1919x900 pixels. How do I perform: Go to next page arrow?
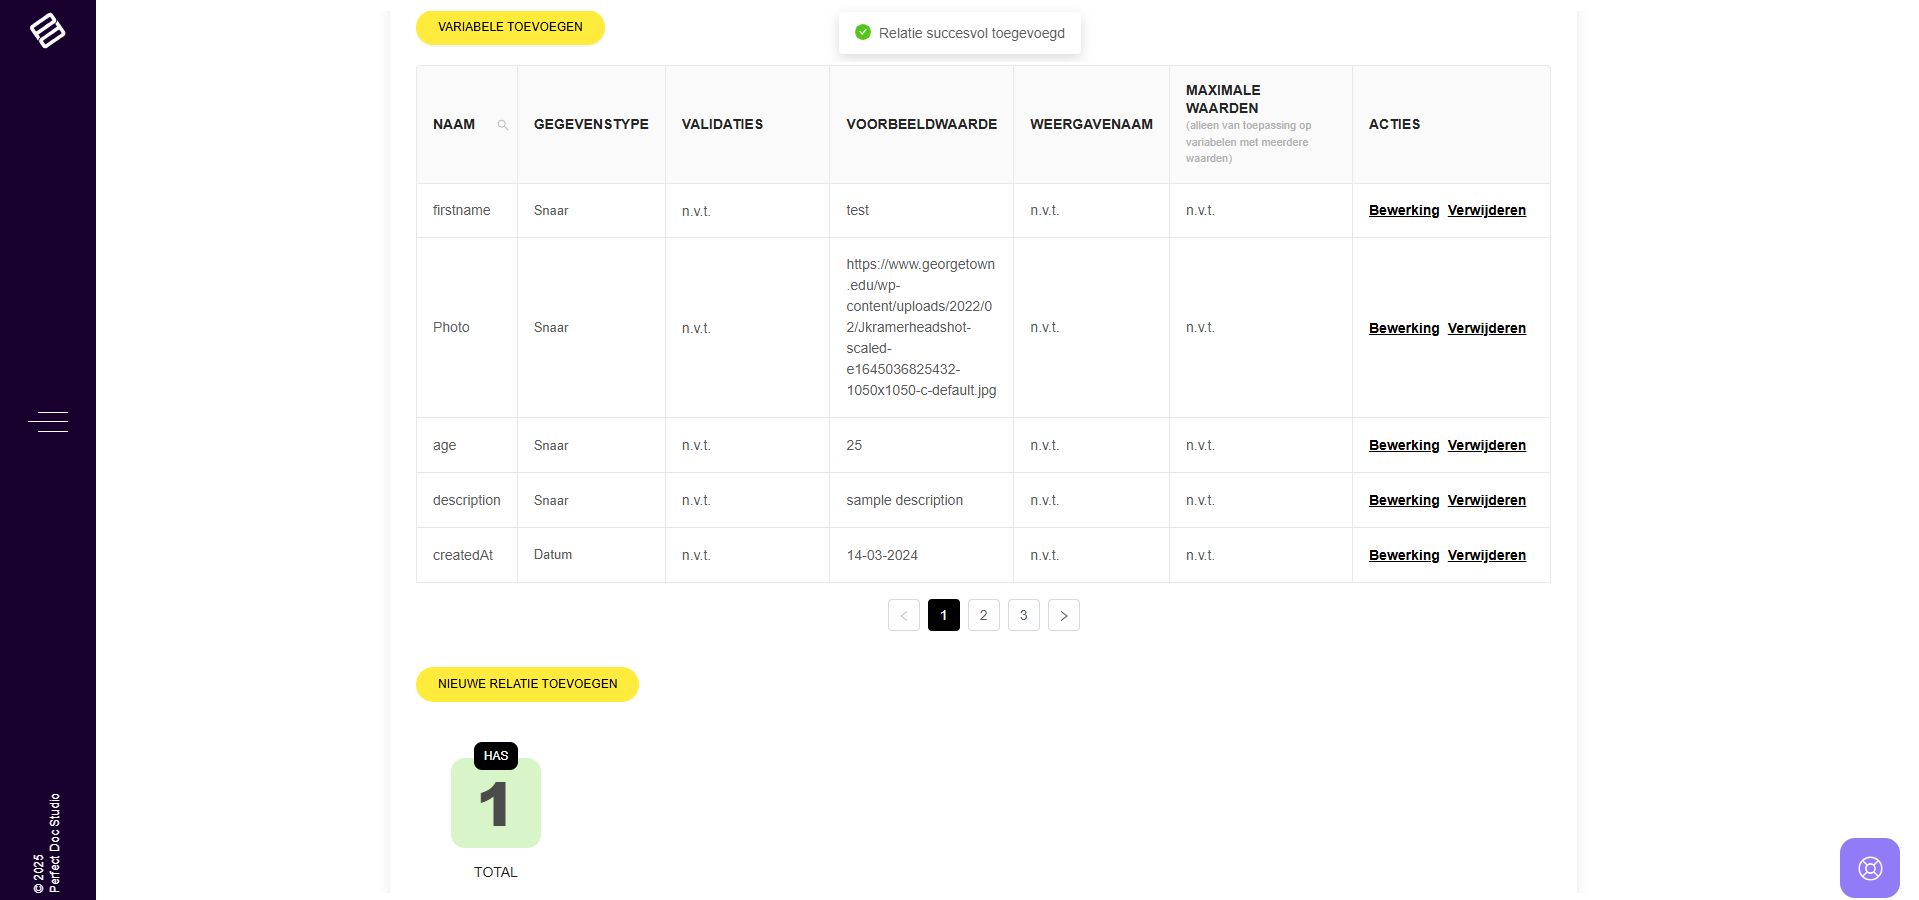pyautogui.click(x=1063, y=615)
